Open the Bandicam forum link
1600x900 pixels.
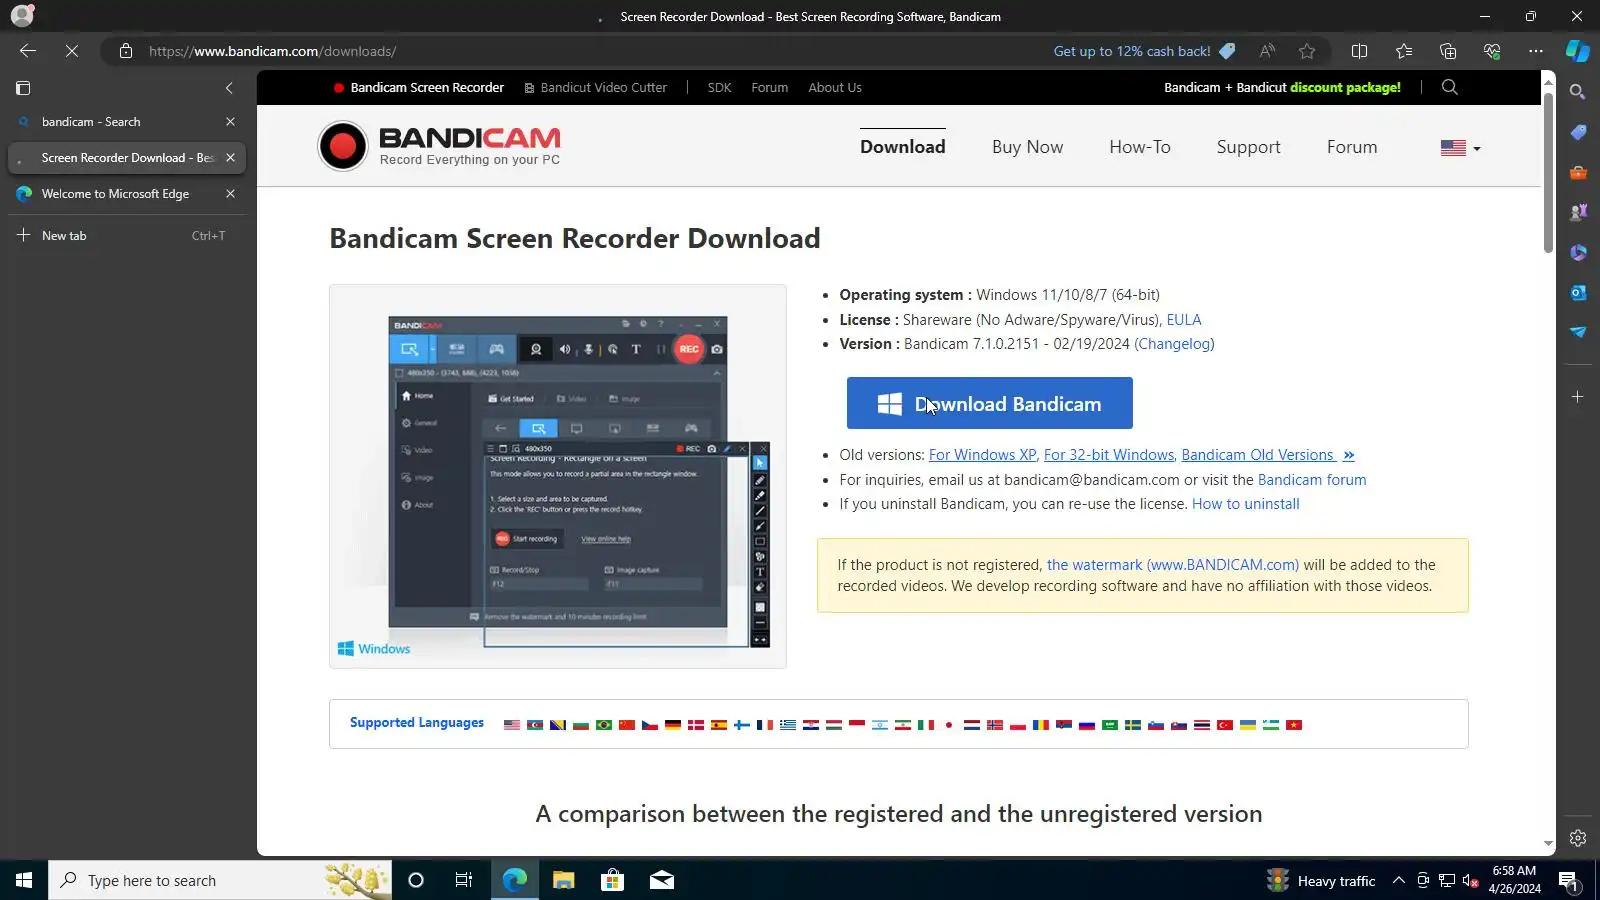coord(1312,480)
